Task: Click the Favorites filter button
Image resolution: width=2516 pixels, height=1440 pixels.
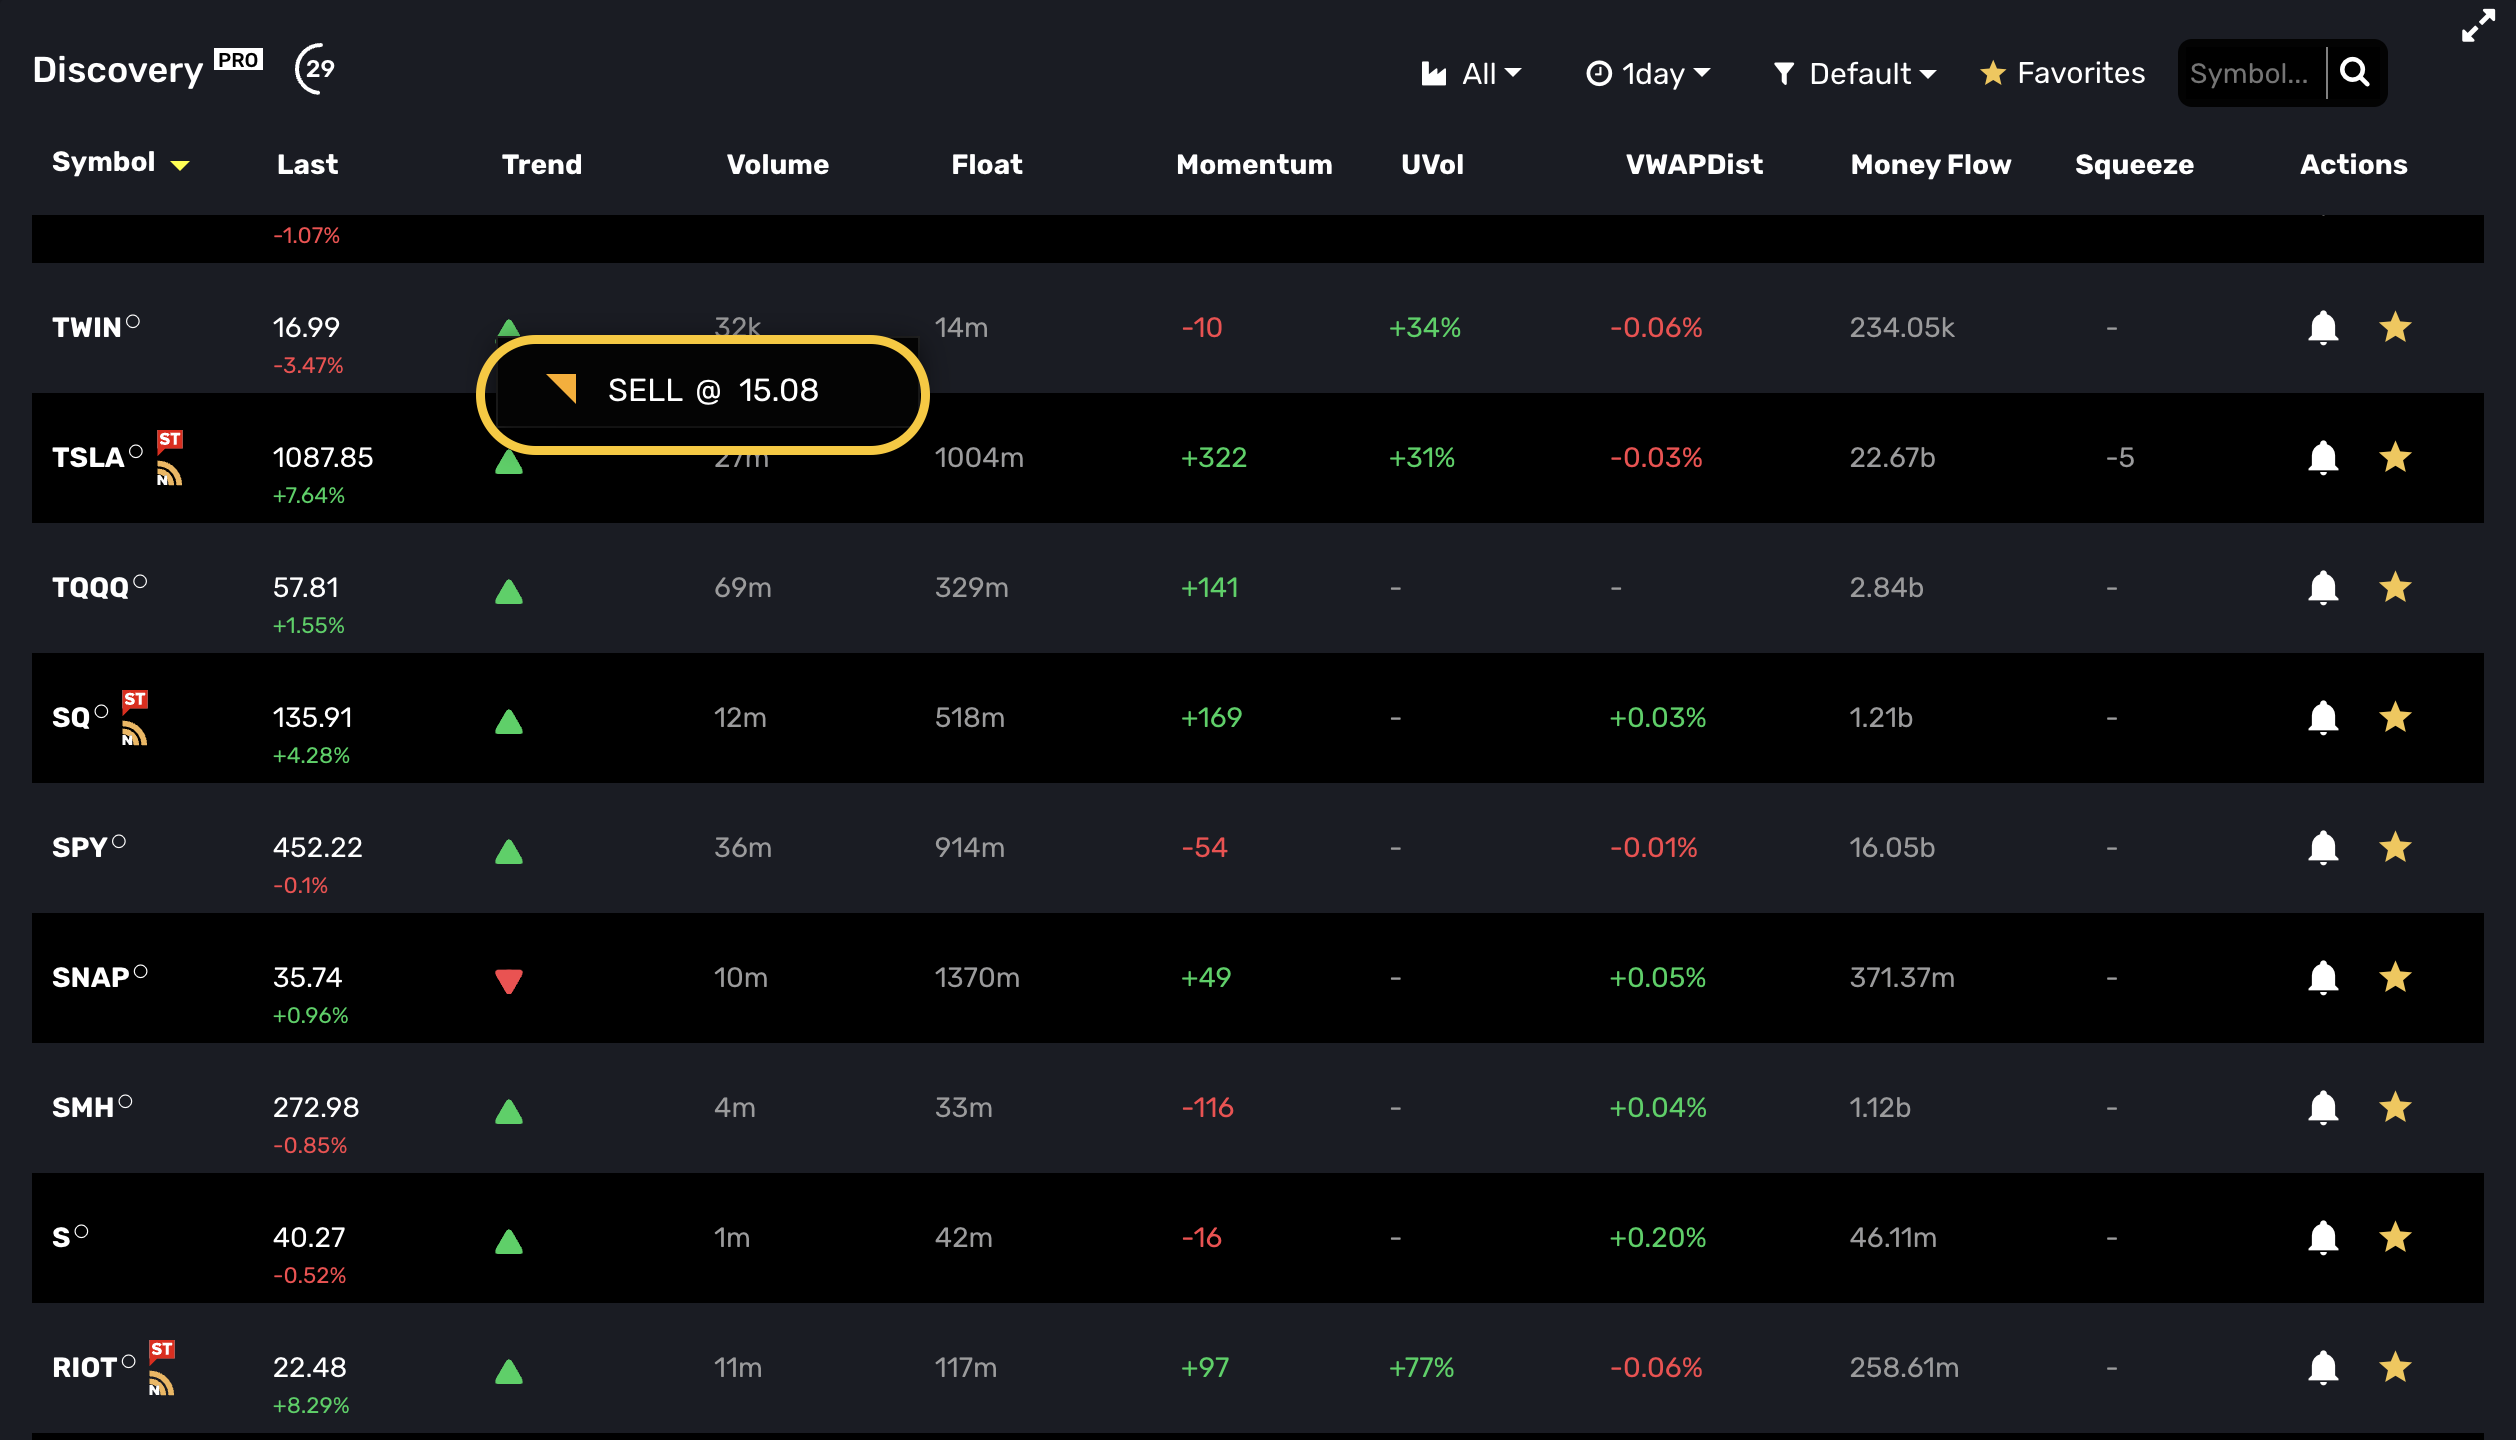Action: [2063, 73]
